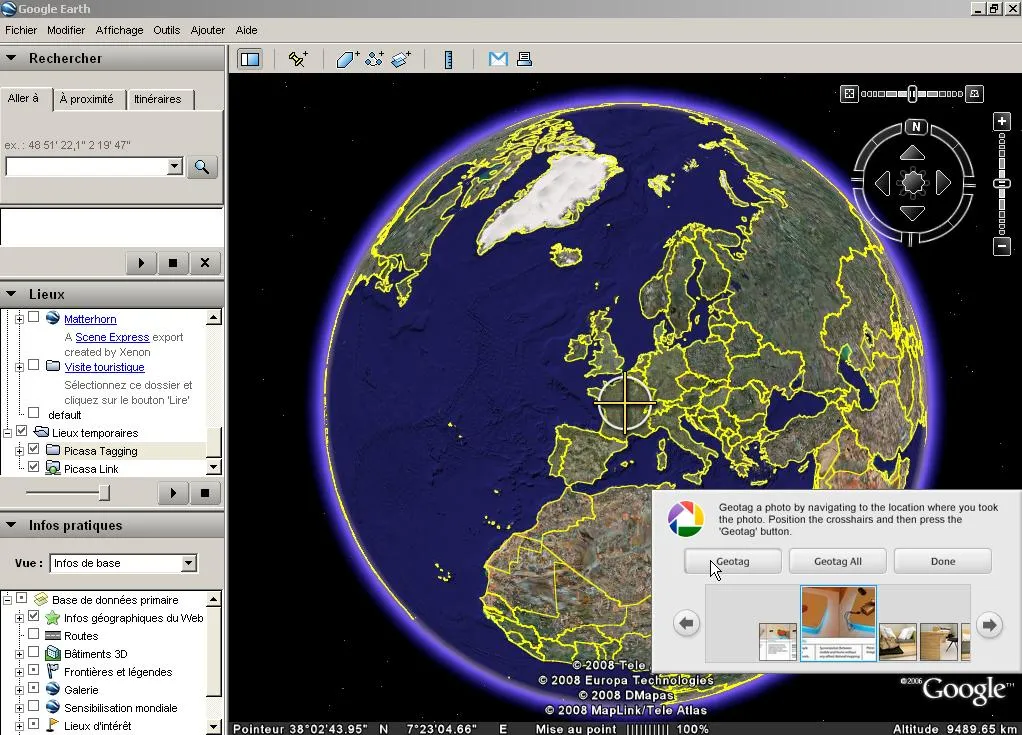This screenshot has height=735, width=1022.
Task: Show previous photos with left arrow
Action: (x=686, y=624)
